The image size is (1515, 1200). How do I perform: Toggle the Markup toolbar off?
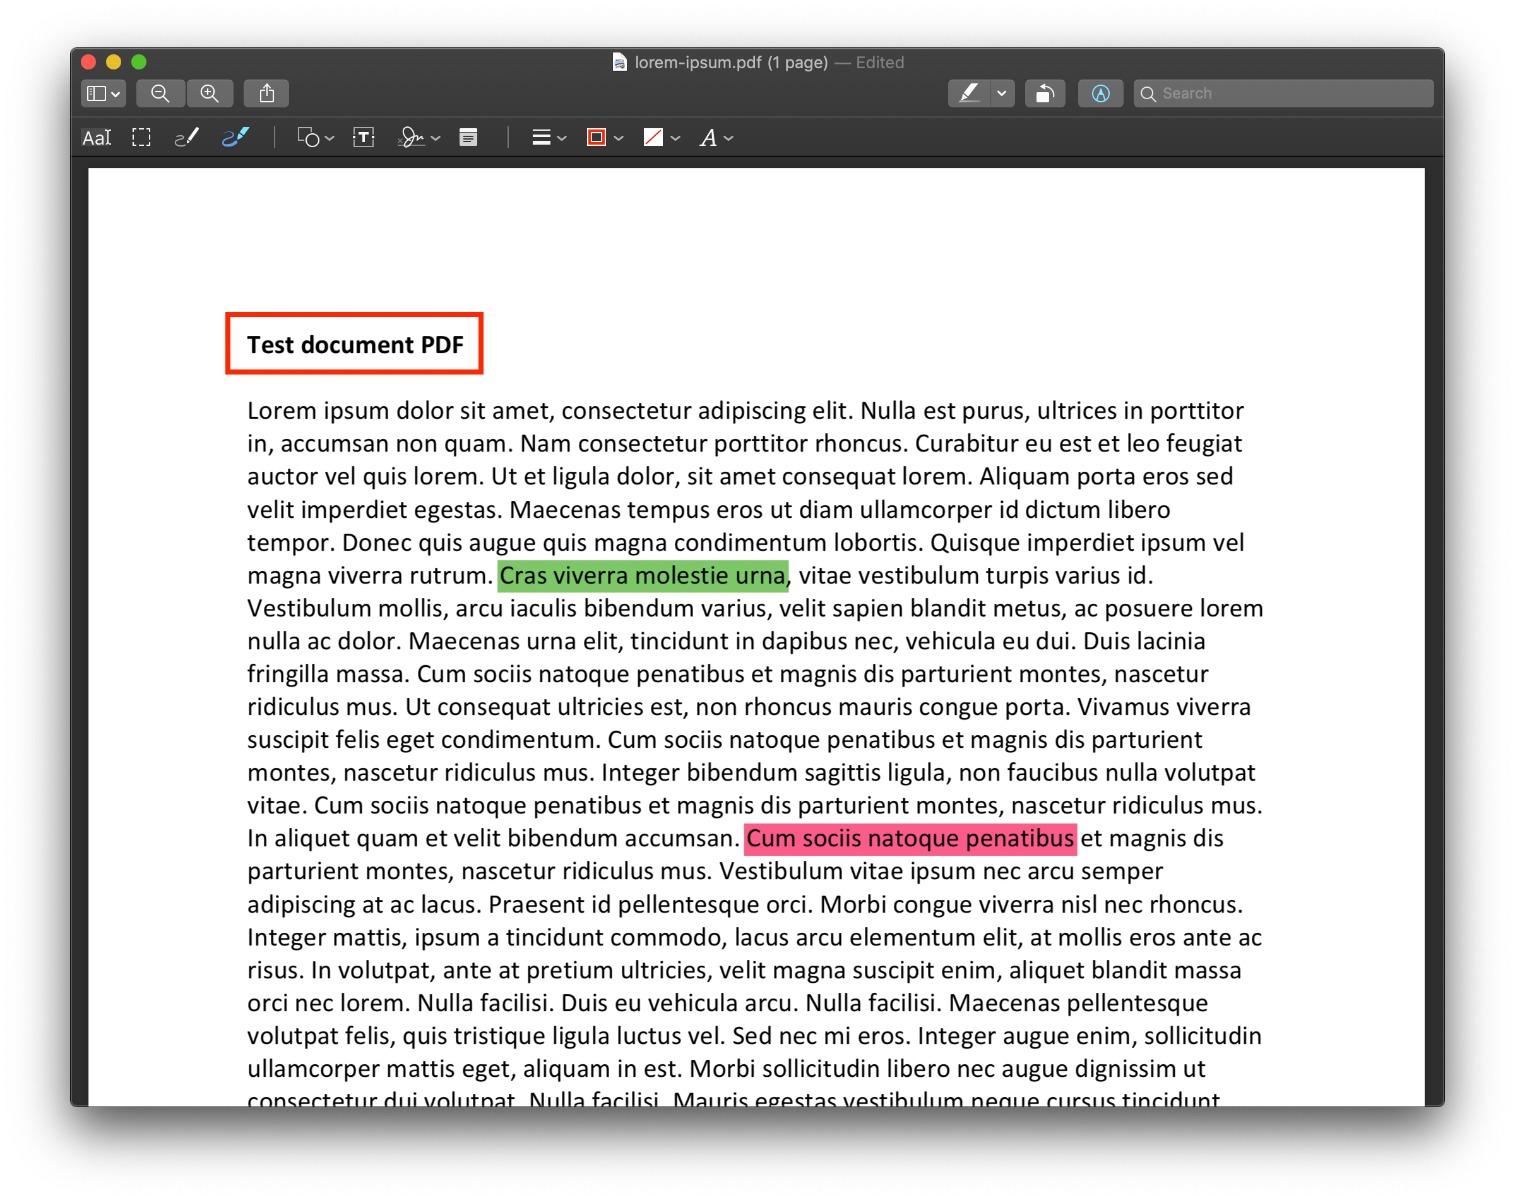1100,93
